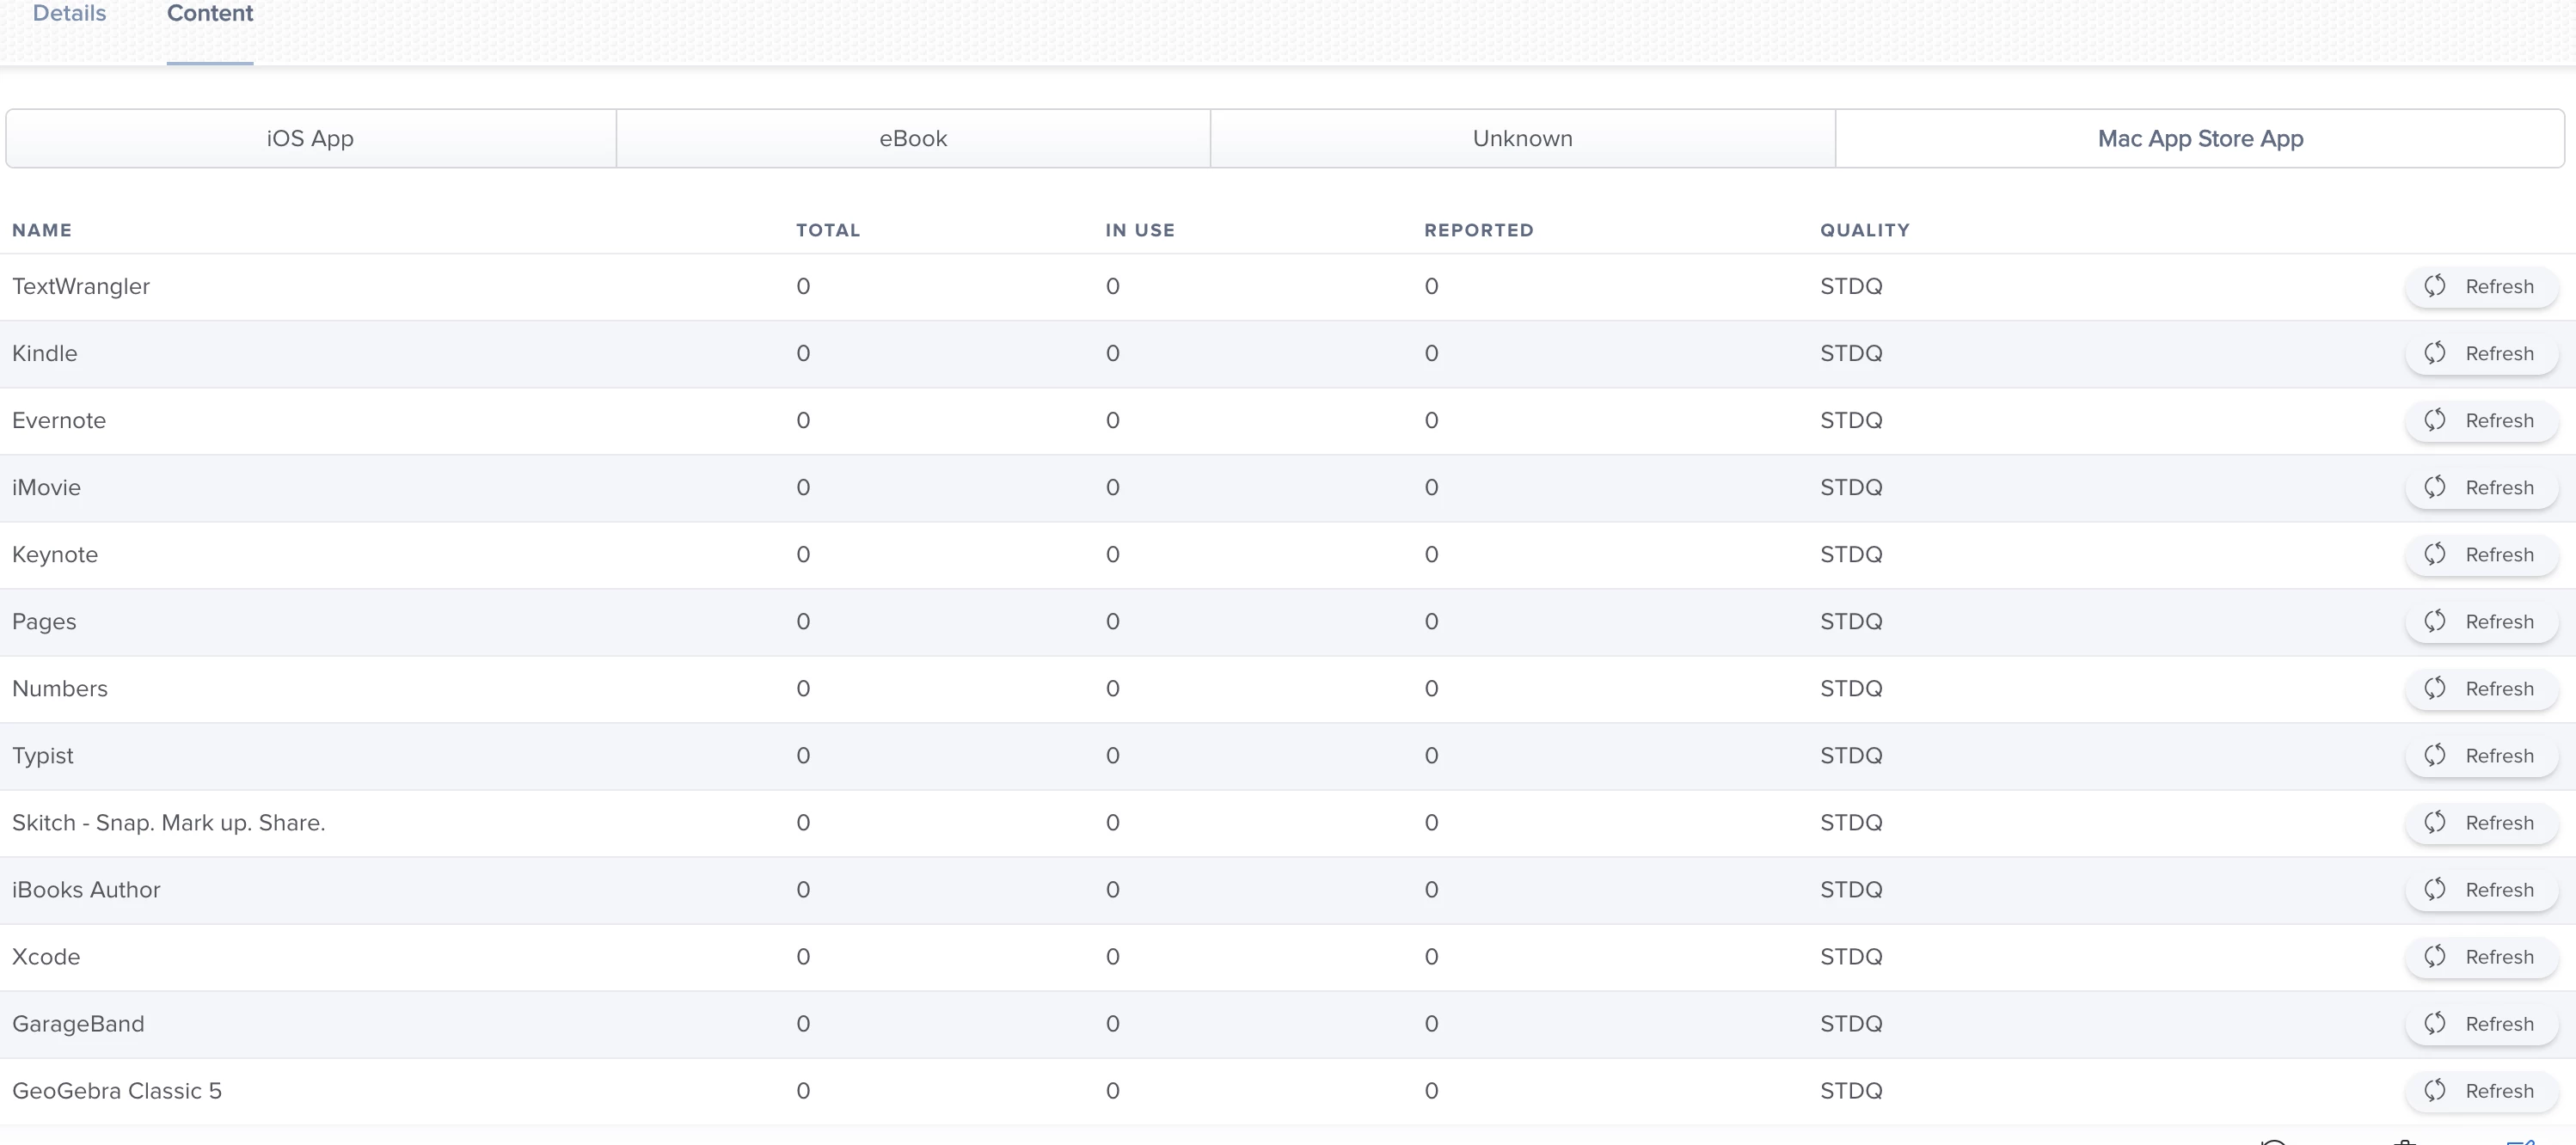The width and height of the screenshot is (2576, 1145).
Task: Refresh the Skitch row
Action: [x=2481, y=823]
